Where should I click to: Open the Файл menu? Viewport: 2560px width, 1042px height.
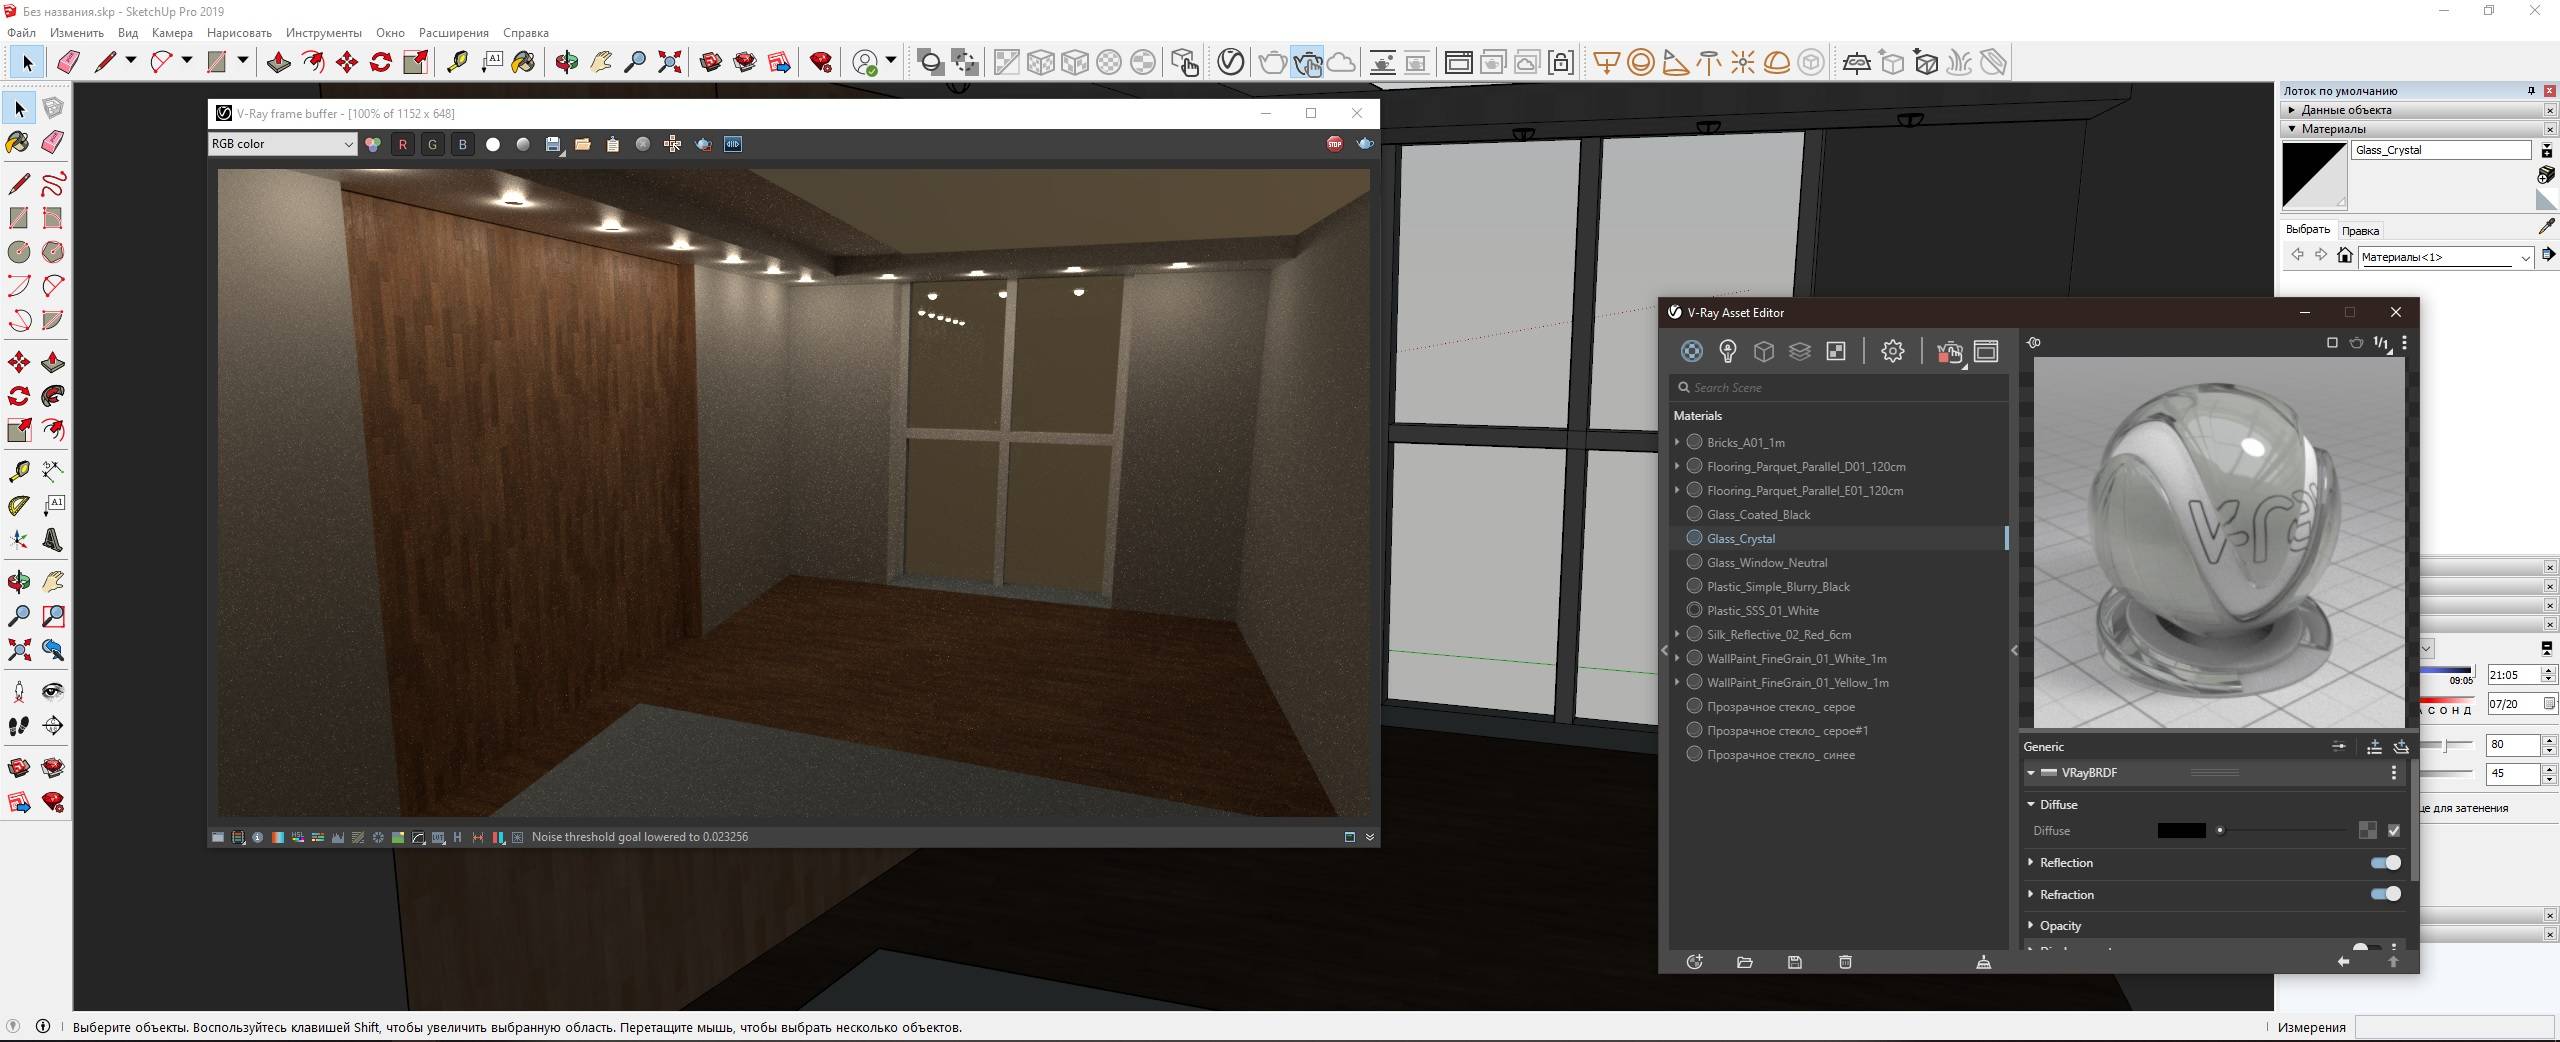click(x=21, y=33)
